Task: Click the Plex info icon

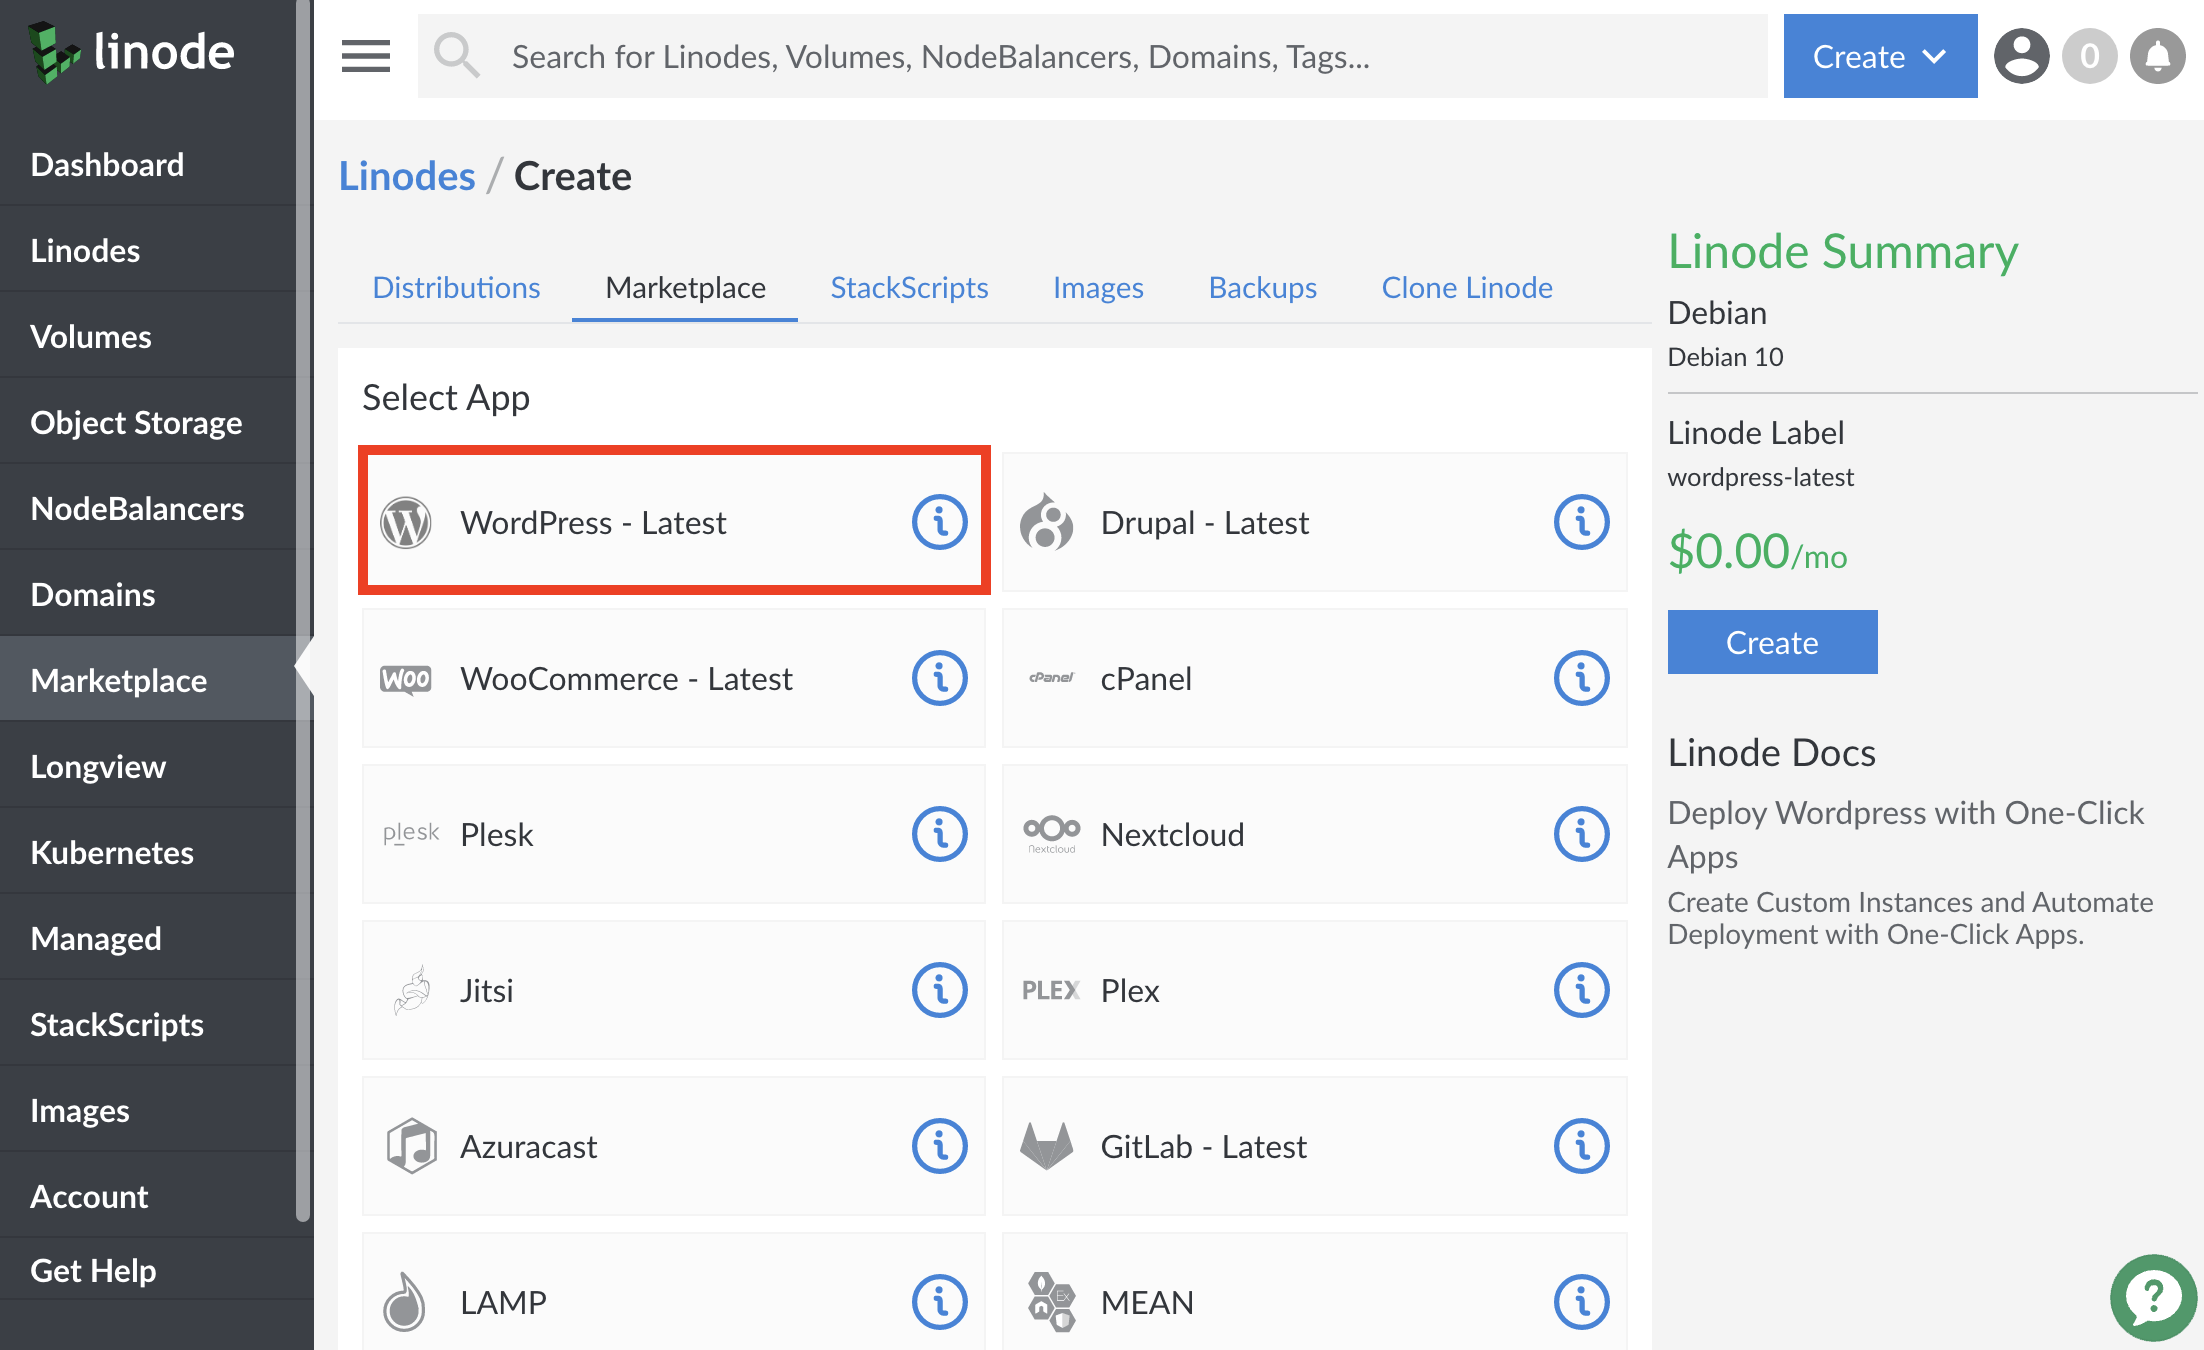Action: (1579, 990)
